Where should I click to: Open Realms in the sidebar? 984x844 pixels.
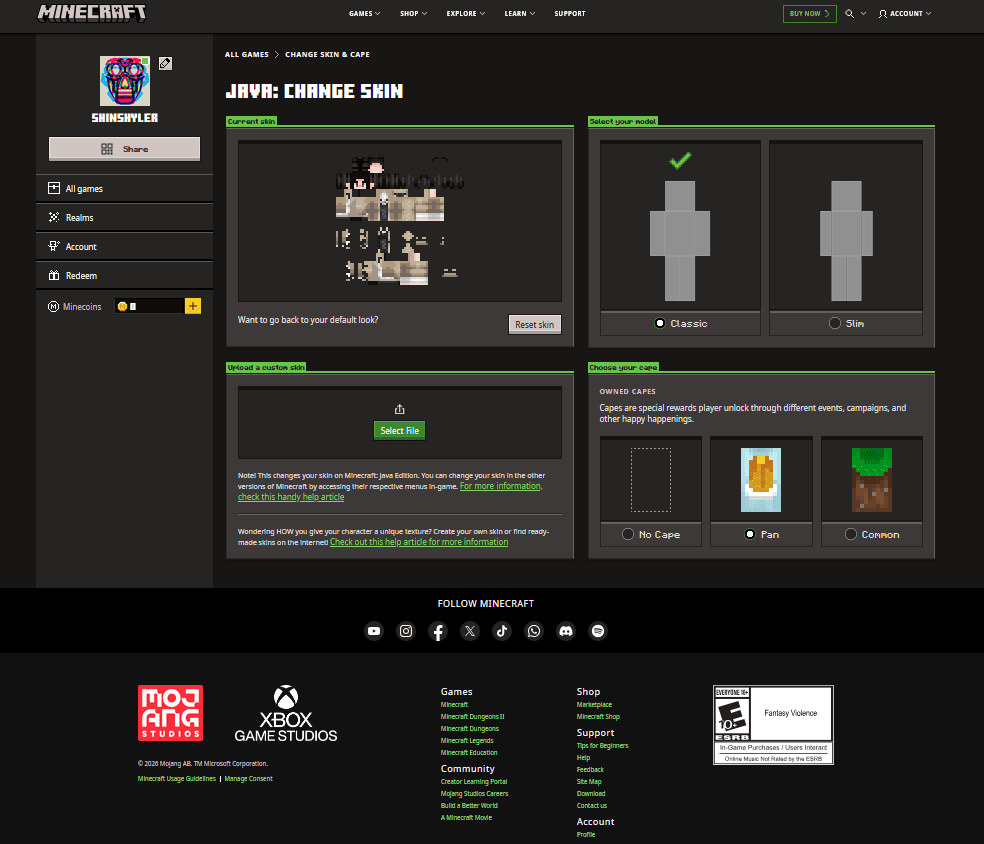coord(124,218)
